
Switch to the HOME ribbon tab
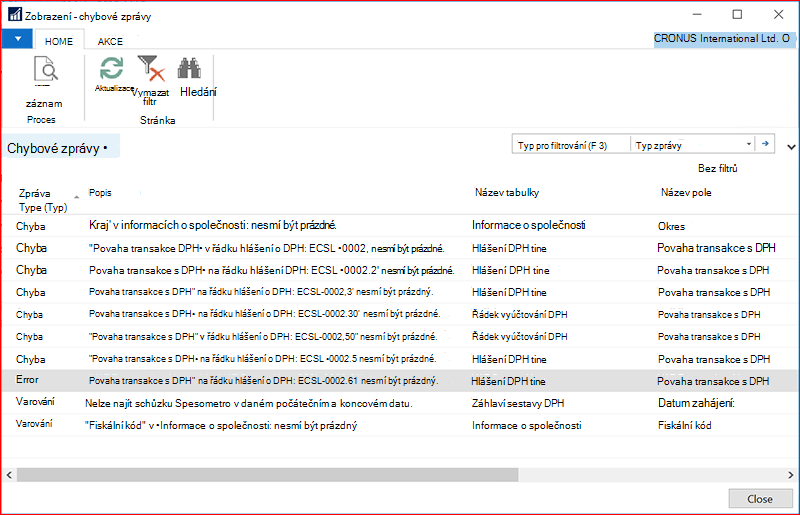click(59, 41)
